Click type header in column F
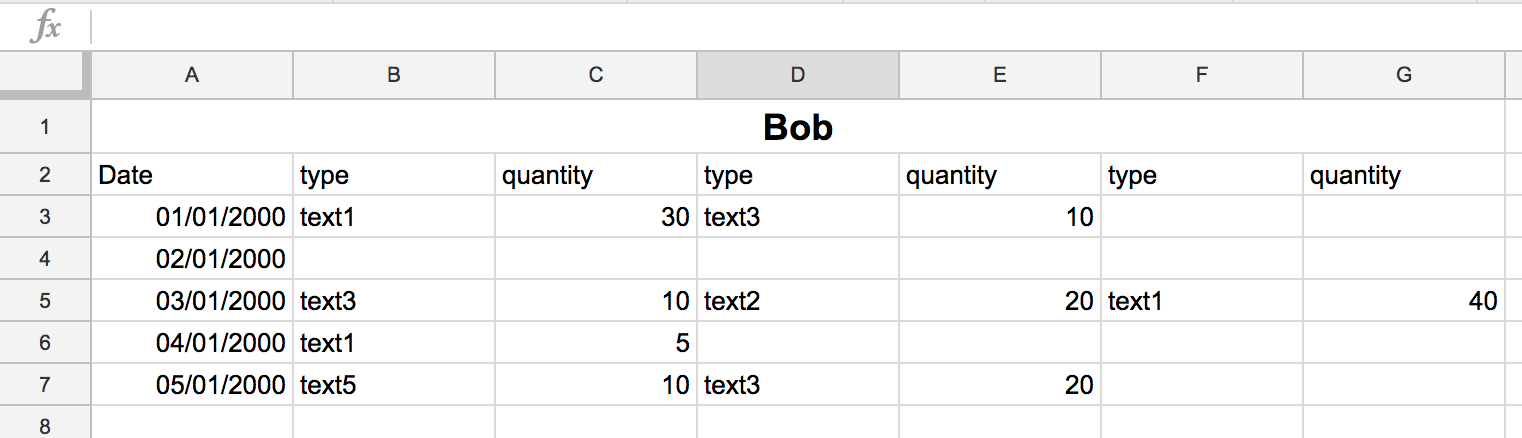 pos(1201,176)
